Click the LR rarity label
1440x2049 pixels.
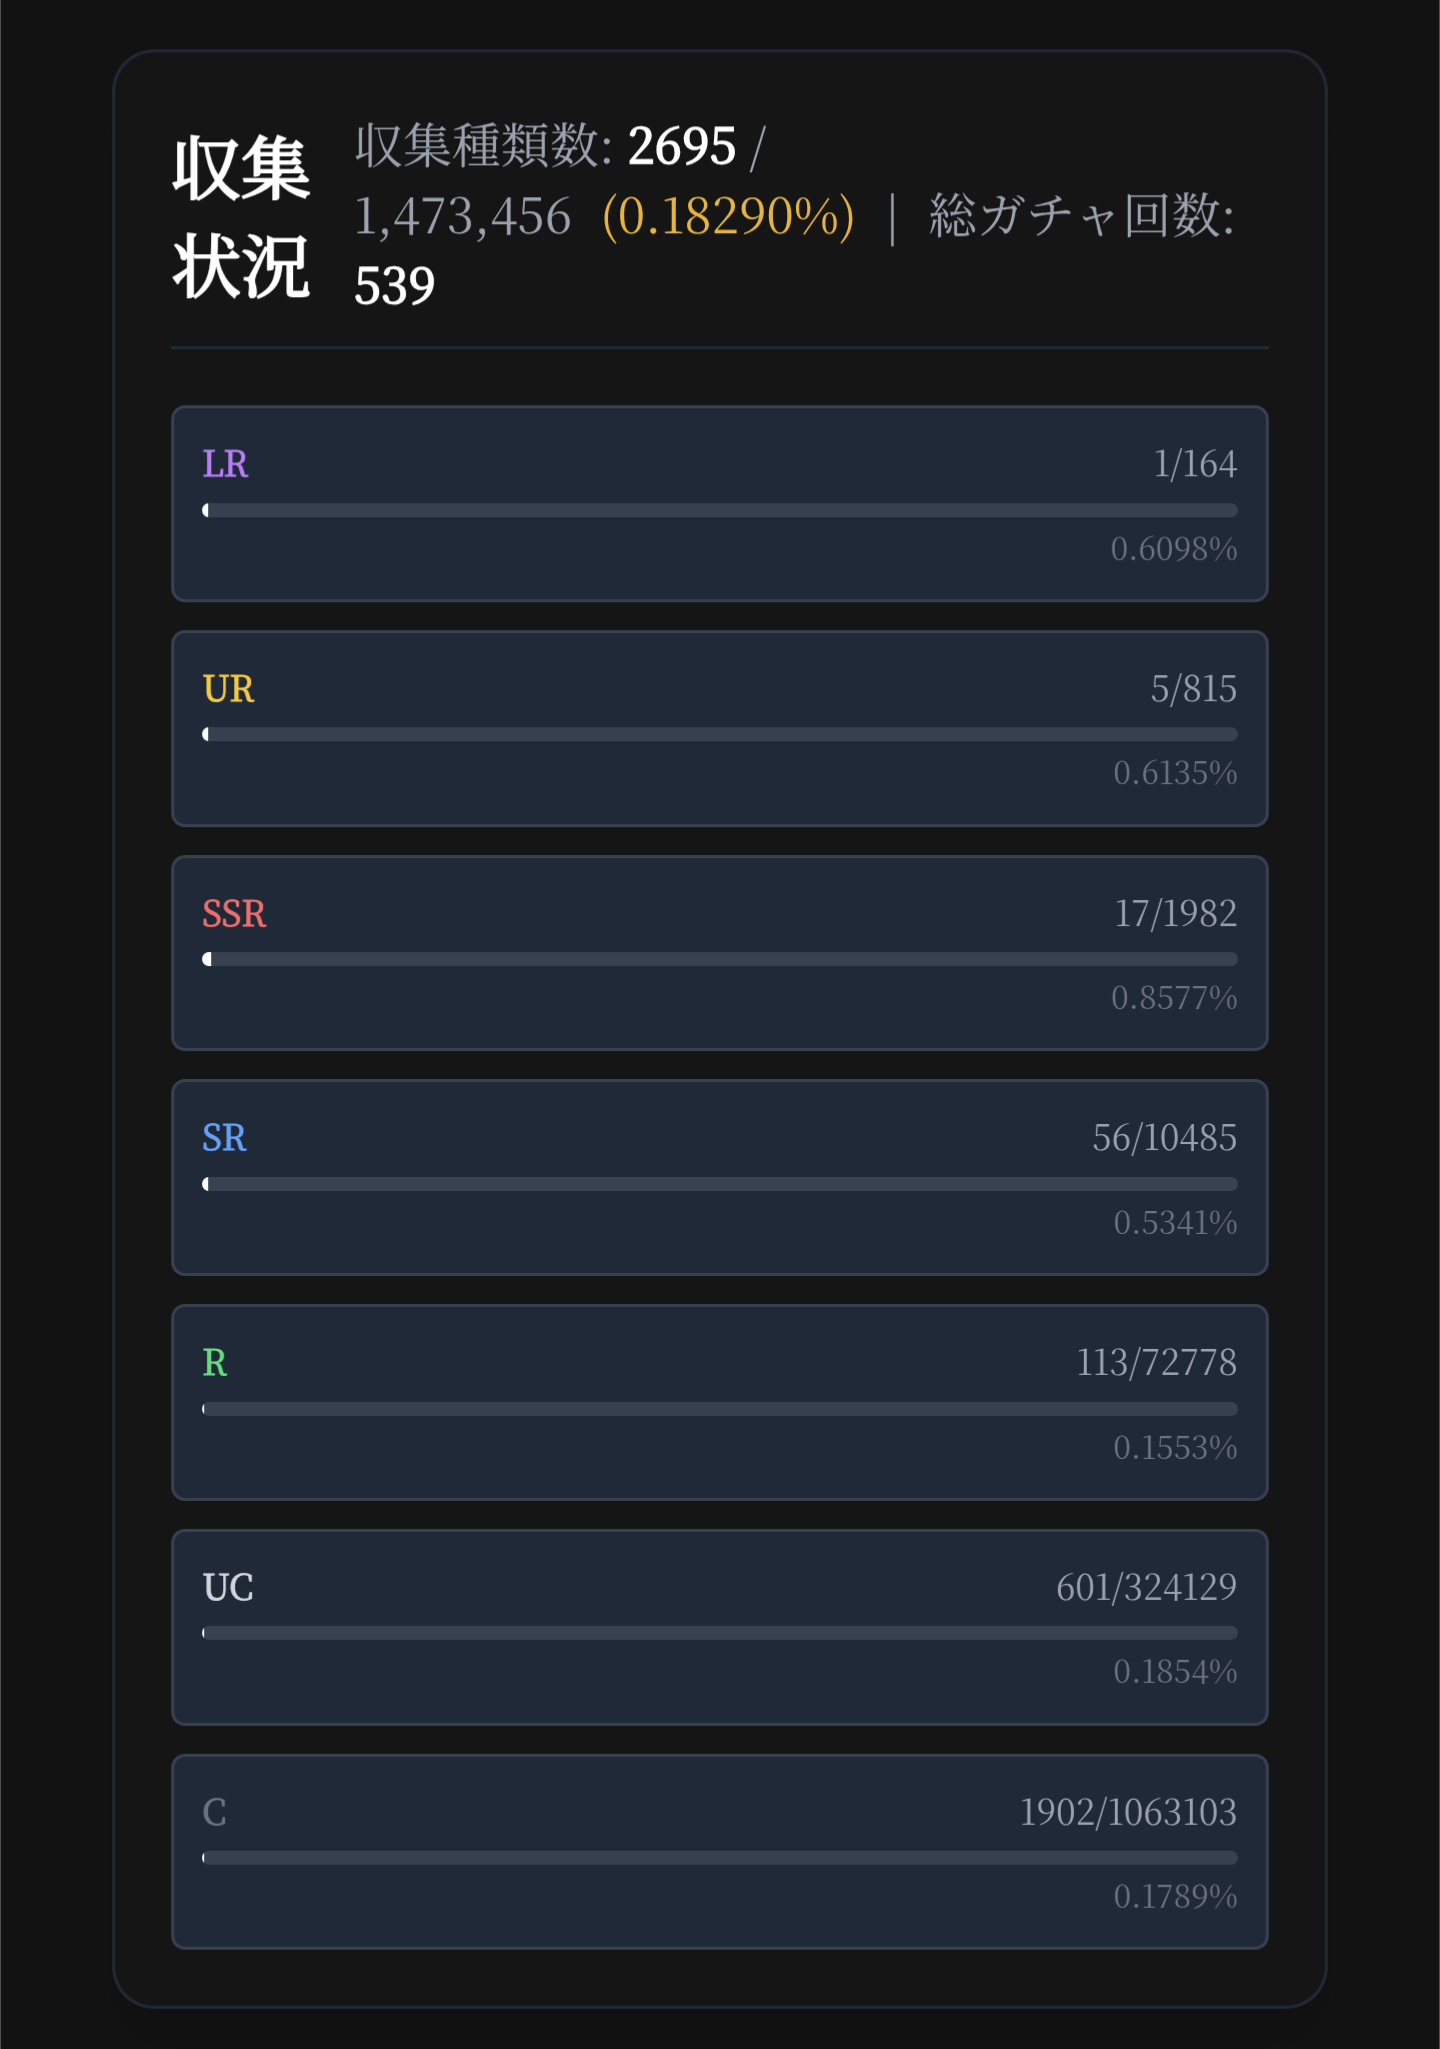click(x=225, y=464)
